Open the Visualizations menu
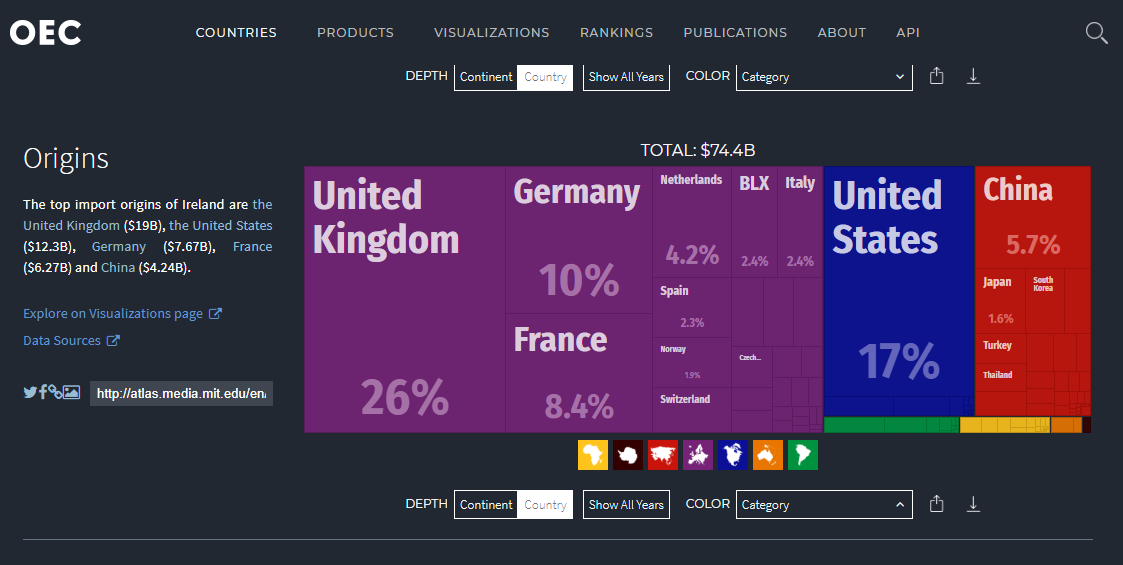This screenshot has height=565, width=1123. point(491,32)
